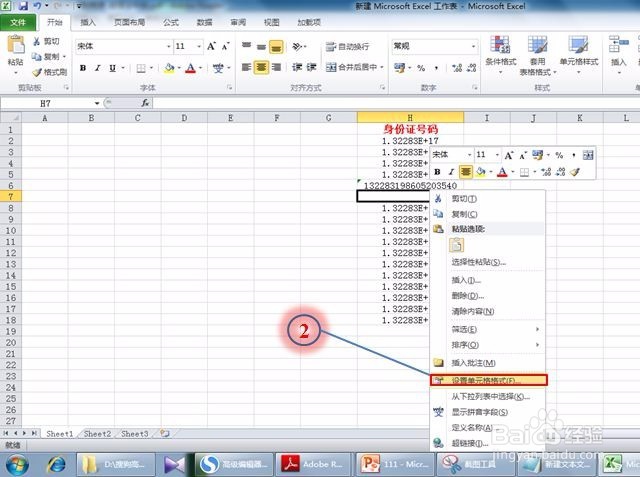Click the paste option clipboard icon in context menu

tap(456, 245)
